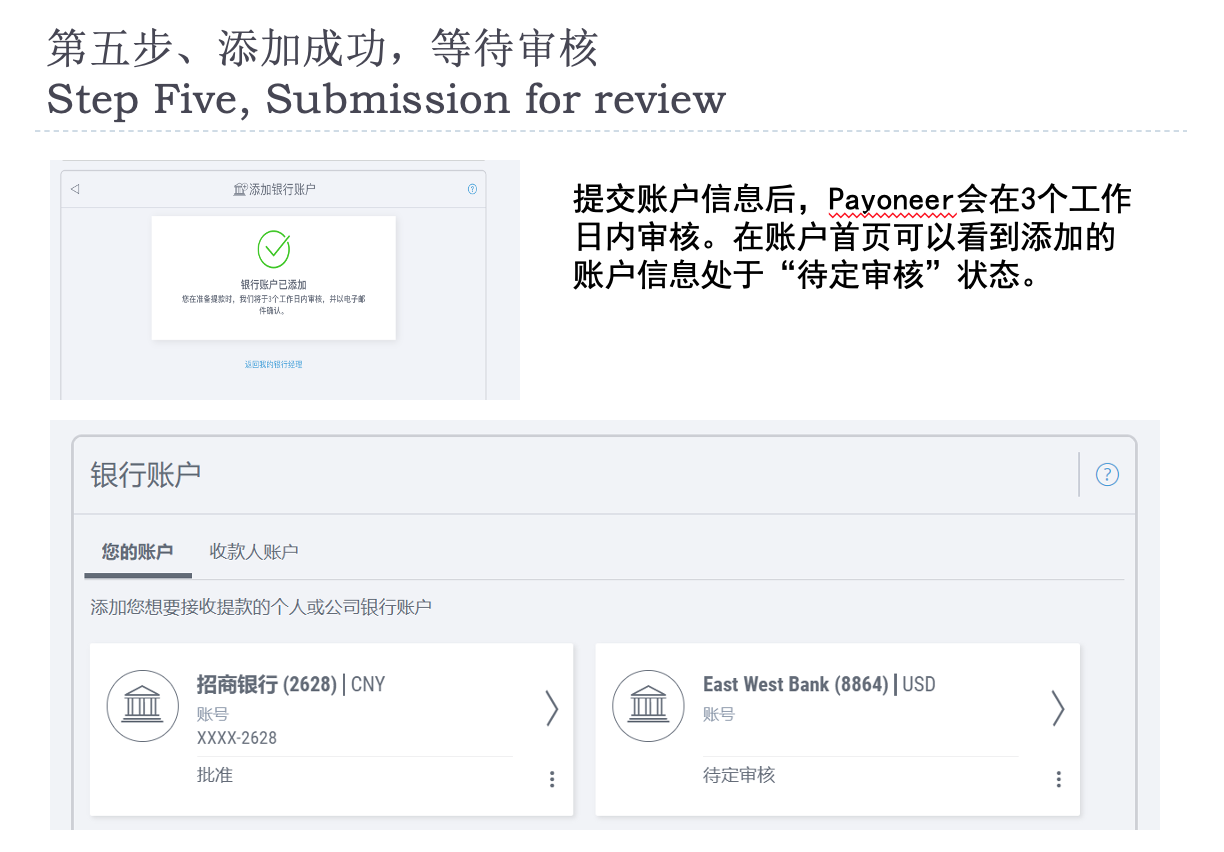Click the 批准 status on 招商银行 card
1224x852 pixels.
(215, 775)
